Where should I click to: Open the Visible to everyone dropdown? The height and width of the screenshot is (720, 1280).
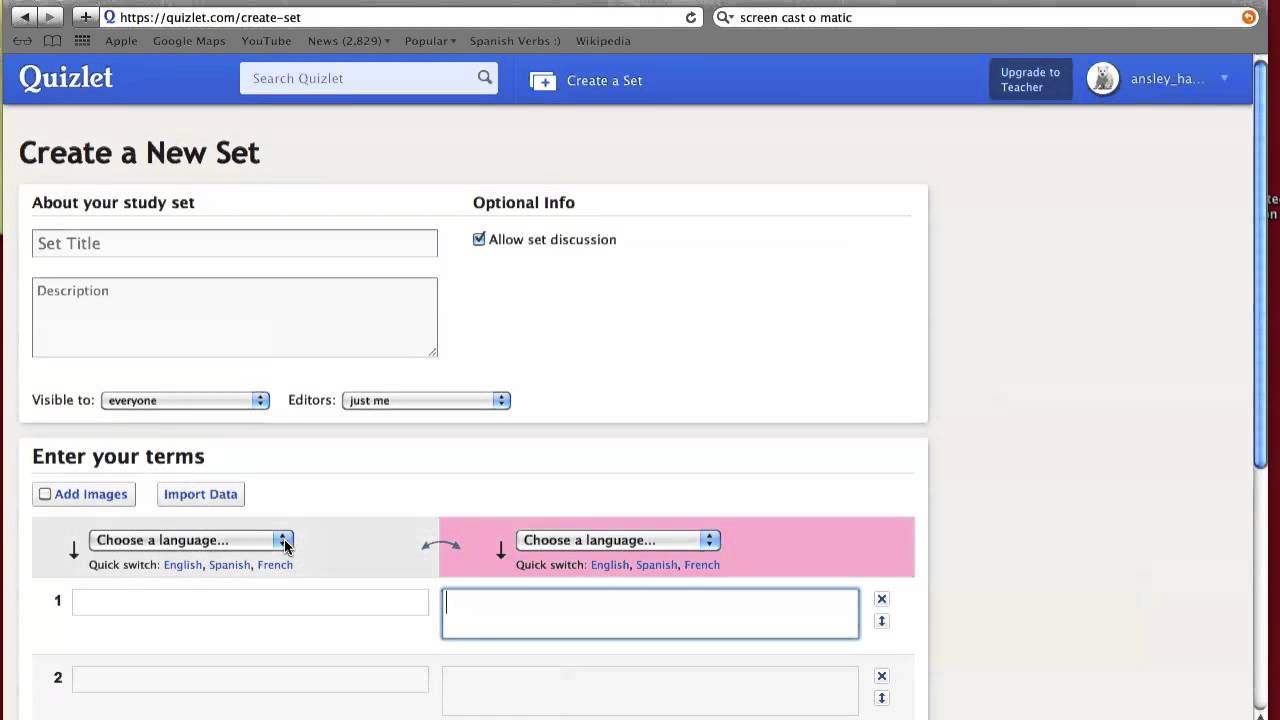point(185,400)
